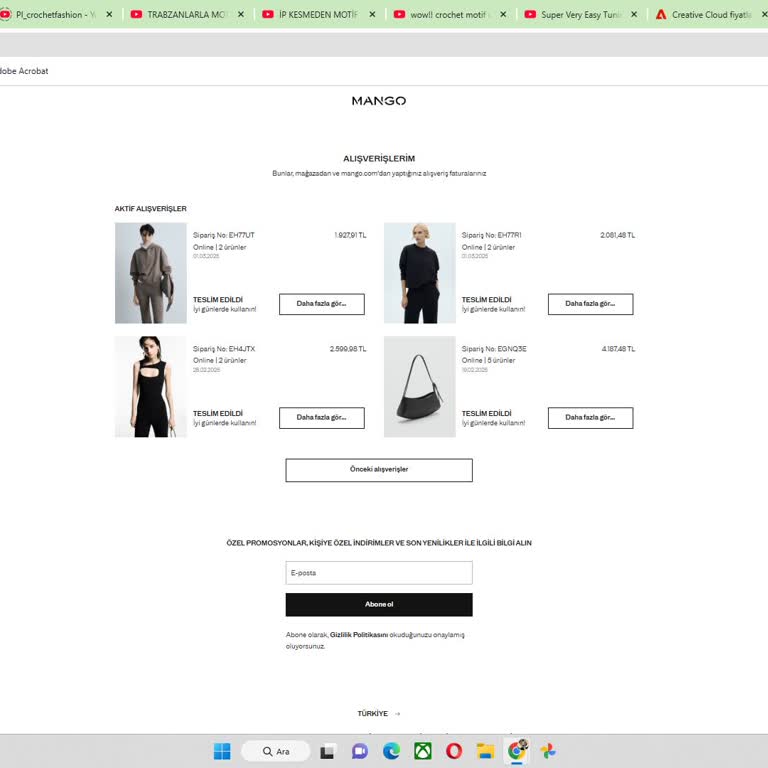Image resolution: width=768 pixels, height=768 pixels.
Task: View more for order EGNQ3E
Action: pos(591,418)
